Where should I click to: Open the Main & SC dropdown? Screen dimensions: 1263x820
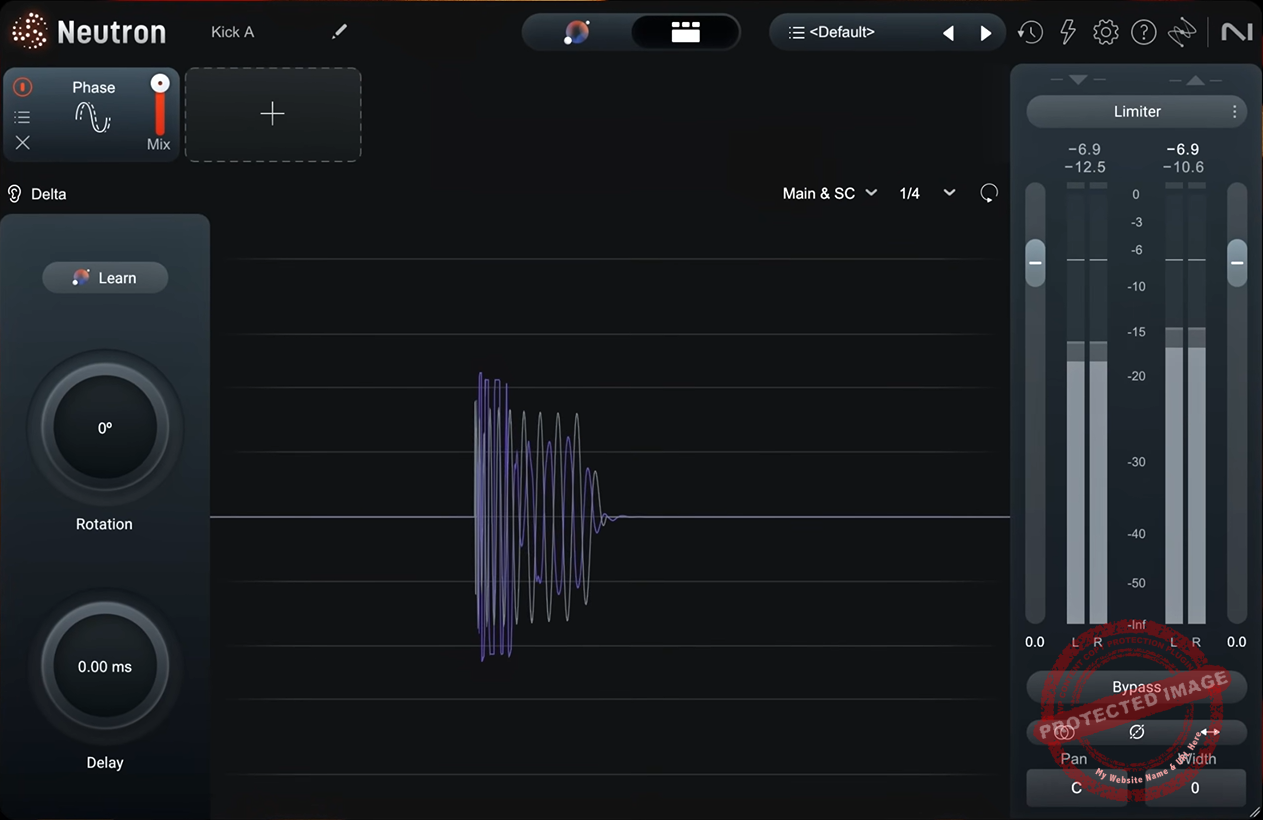(x=829, y=193)
